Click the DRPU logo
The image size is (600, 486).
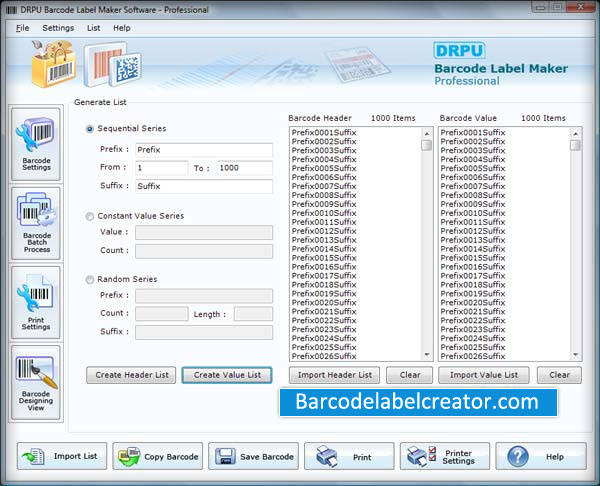(459, 51)
